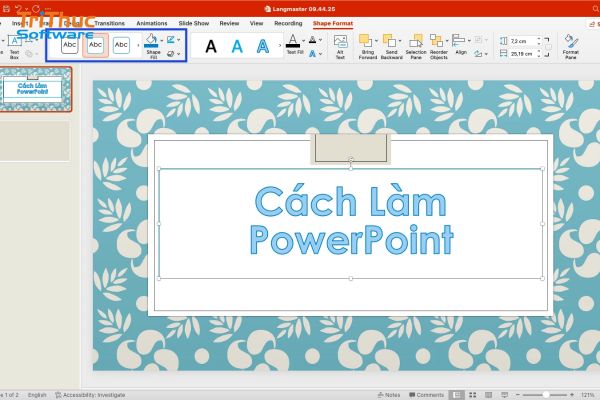
Task: Switch to the Transitions tab
Action: click(109, 23)
